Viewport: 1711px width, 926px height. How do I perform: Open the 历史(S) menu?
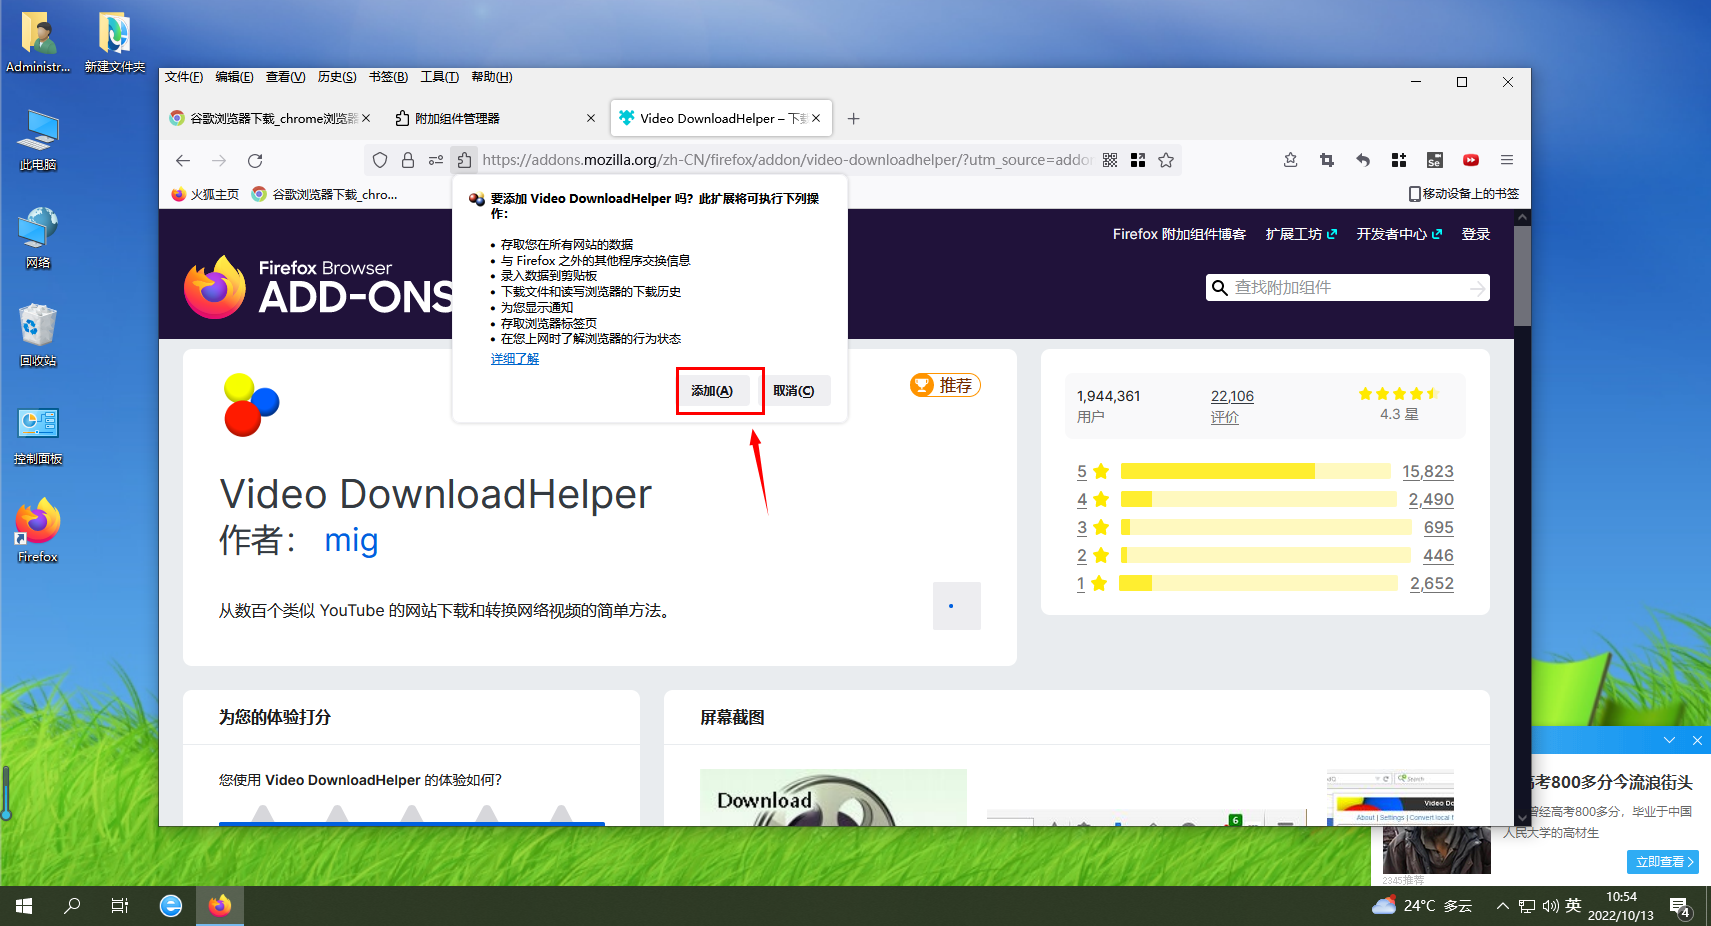pos(337,77)
